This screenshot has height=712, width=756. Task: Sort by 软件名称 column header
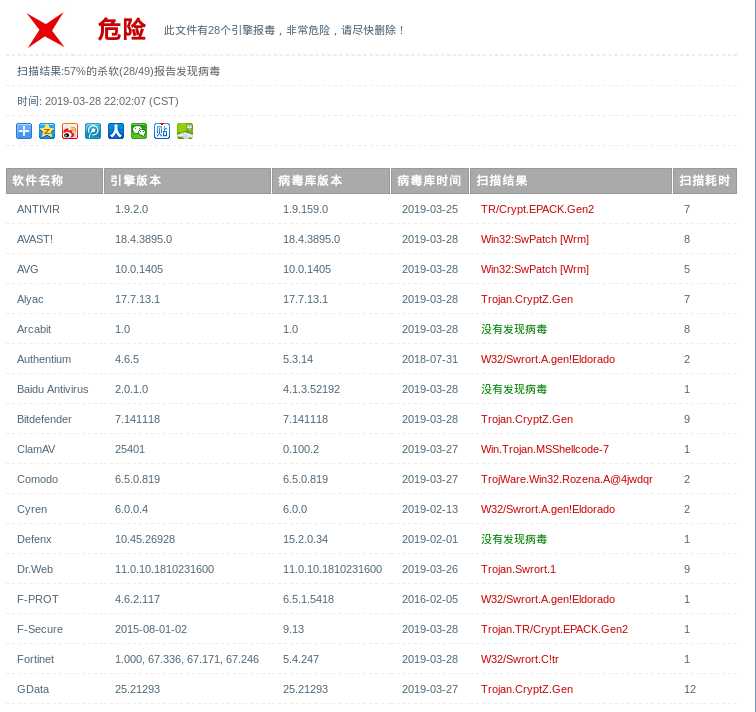click(x=54, y=181)
